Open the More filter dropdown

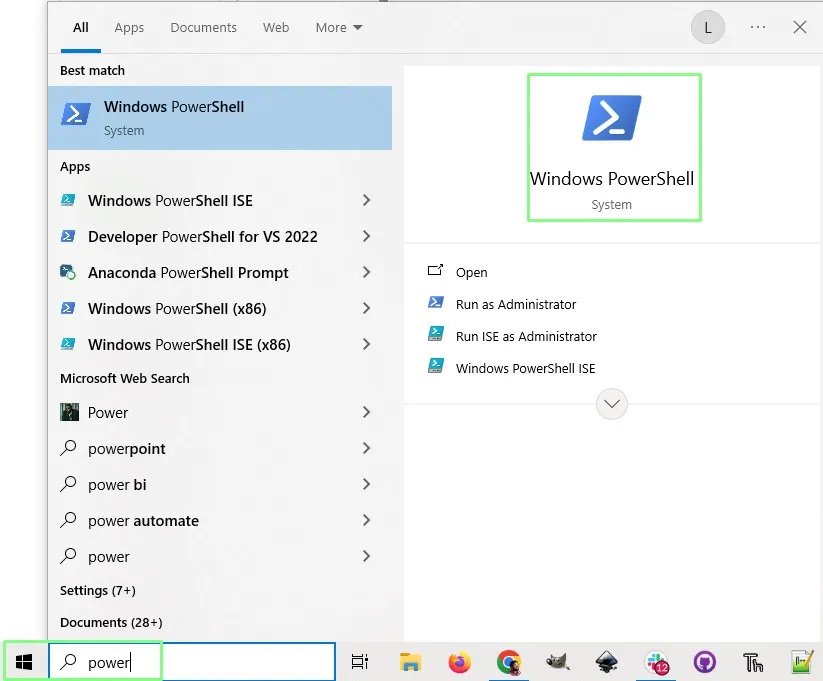(339, 28)
